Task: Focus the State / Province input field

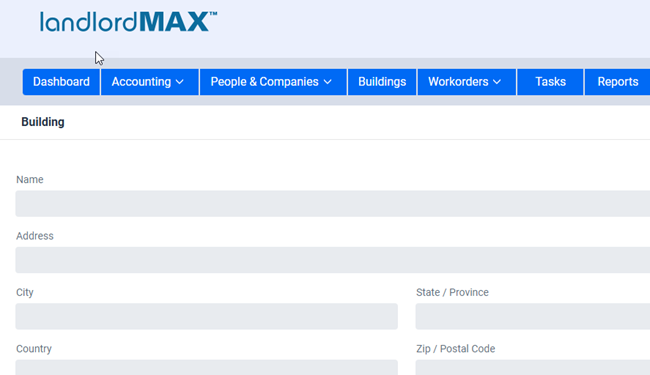Action: (533, 316)
